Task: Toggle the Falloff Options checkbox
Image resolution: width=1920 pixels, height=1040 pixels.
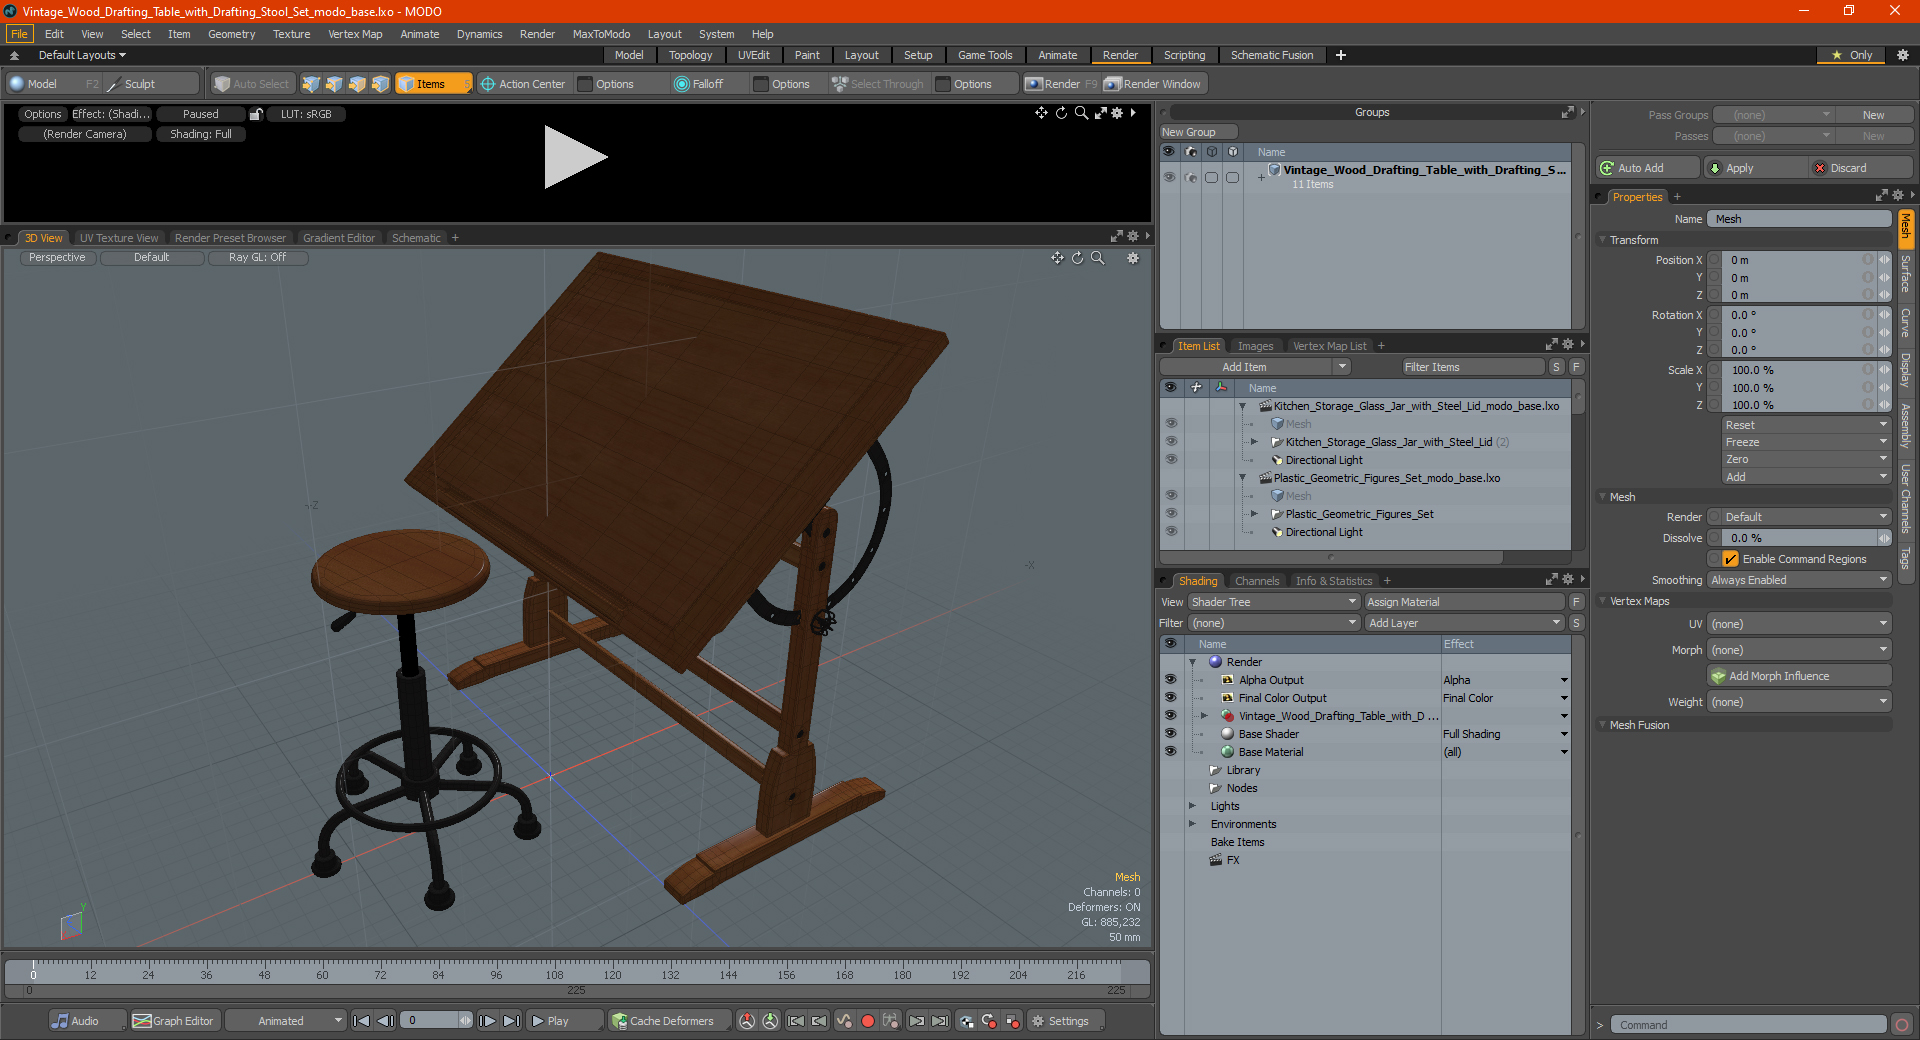Action: click(761, 84)
